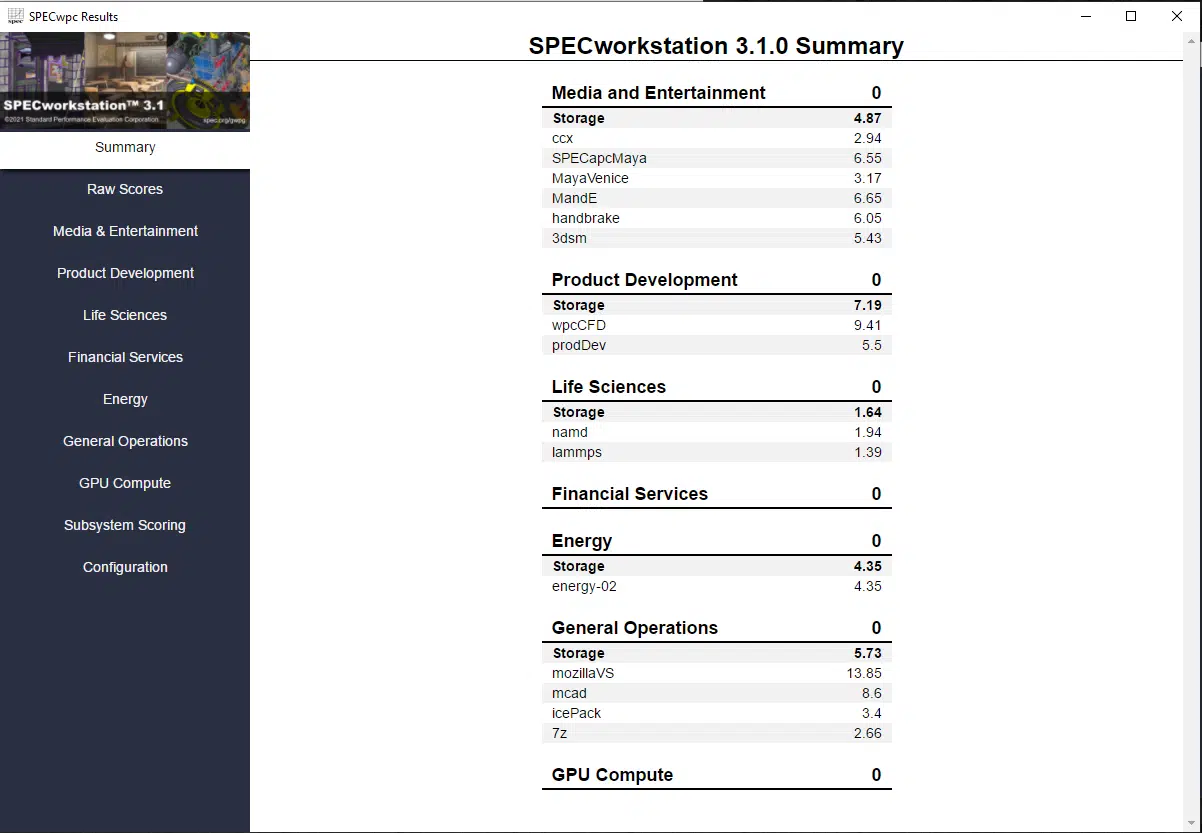Go to Media & Entertainment in sidebar
Screen dimensions: 1202x833
pyautogui.click(x=125, y=231)
